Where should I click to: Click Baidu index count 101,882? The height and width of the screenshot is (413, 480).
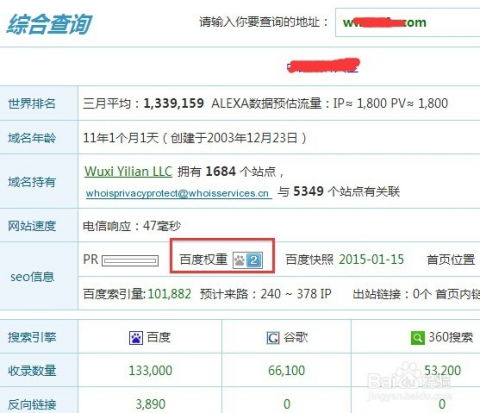point(170,294)
